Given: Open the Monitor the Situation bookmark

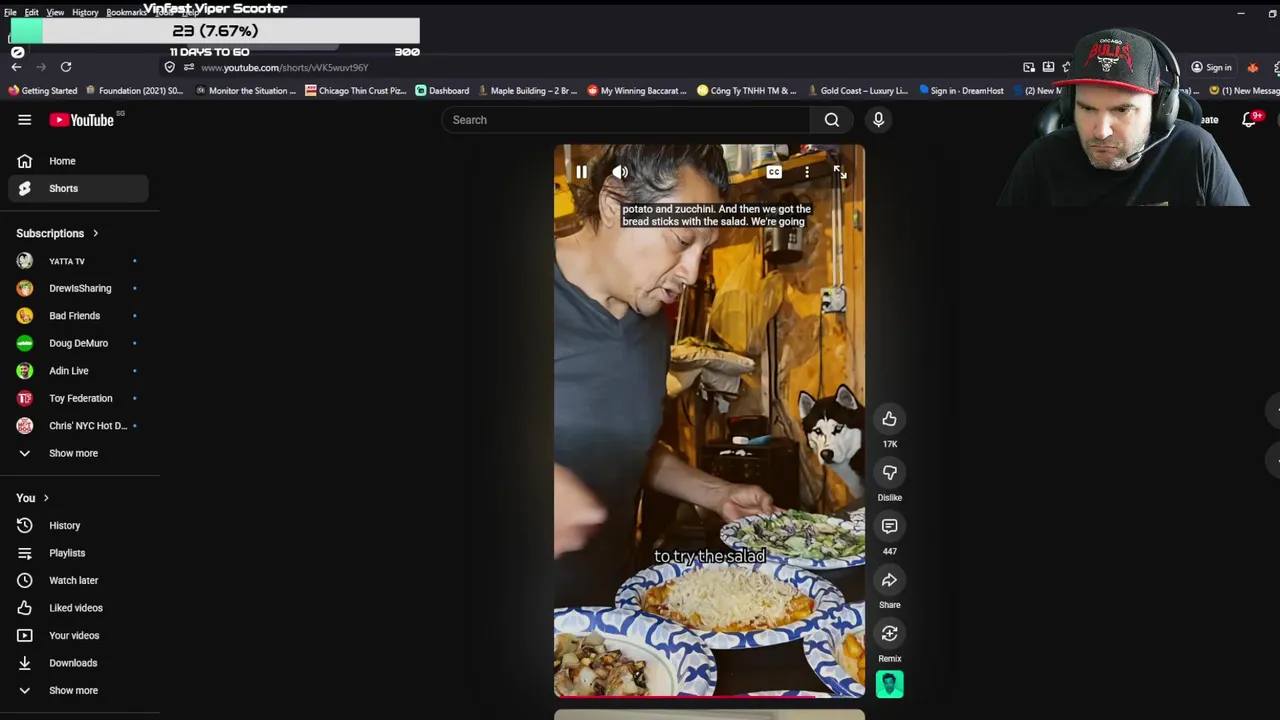Looking at the screenshot, I should [x=245, y=91].
